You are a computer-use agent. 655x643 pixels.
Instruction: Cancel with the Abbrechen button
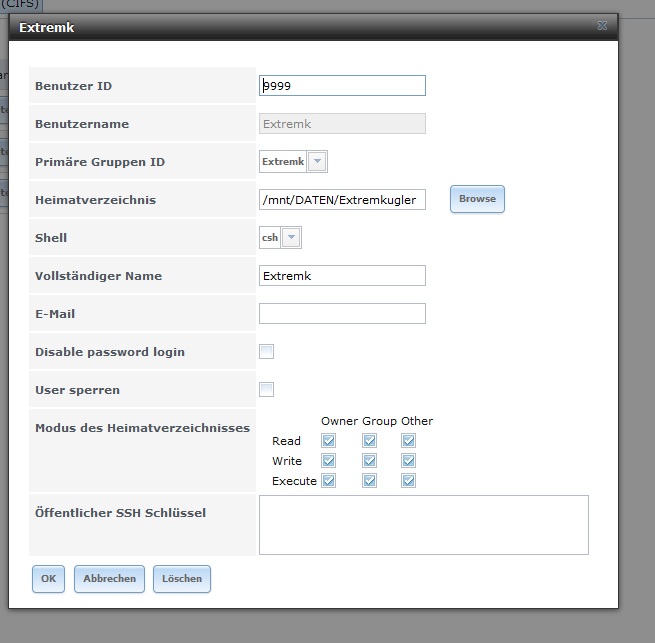109,579
